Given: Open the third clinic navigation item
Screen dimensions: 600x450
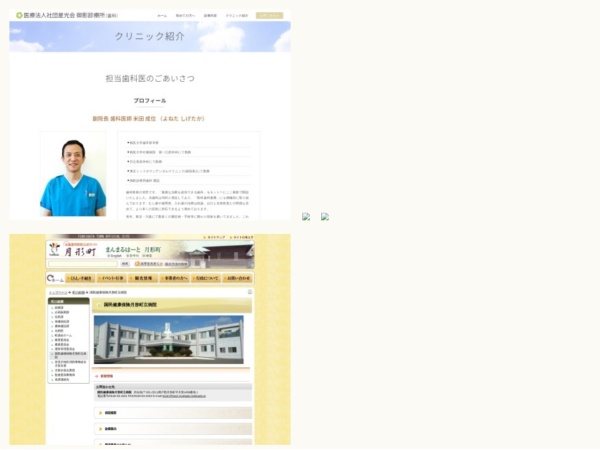Looking at the screenshot, I should coord(210,16).
